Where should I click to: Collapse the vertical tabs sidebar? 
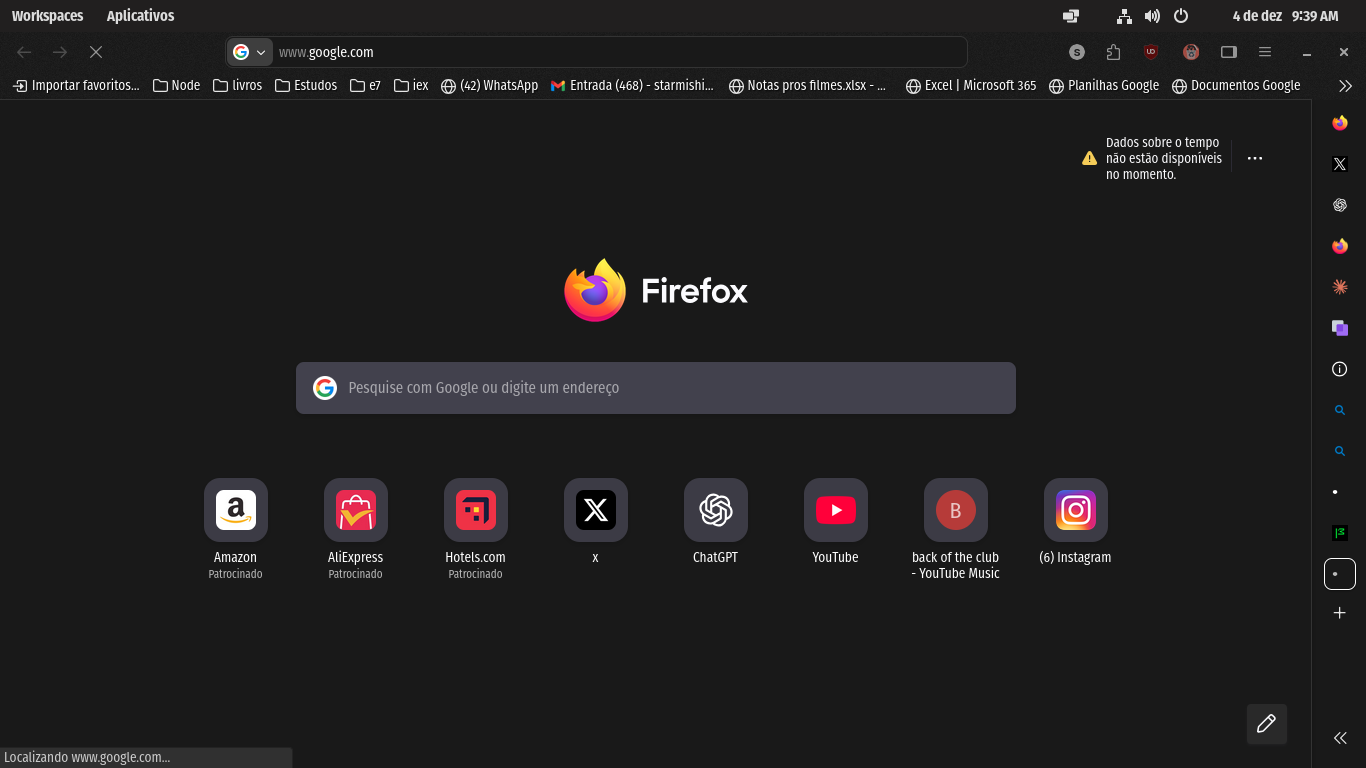[1340, 738]
